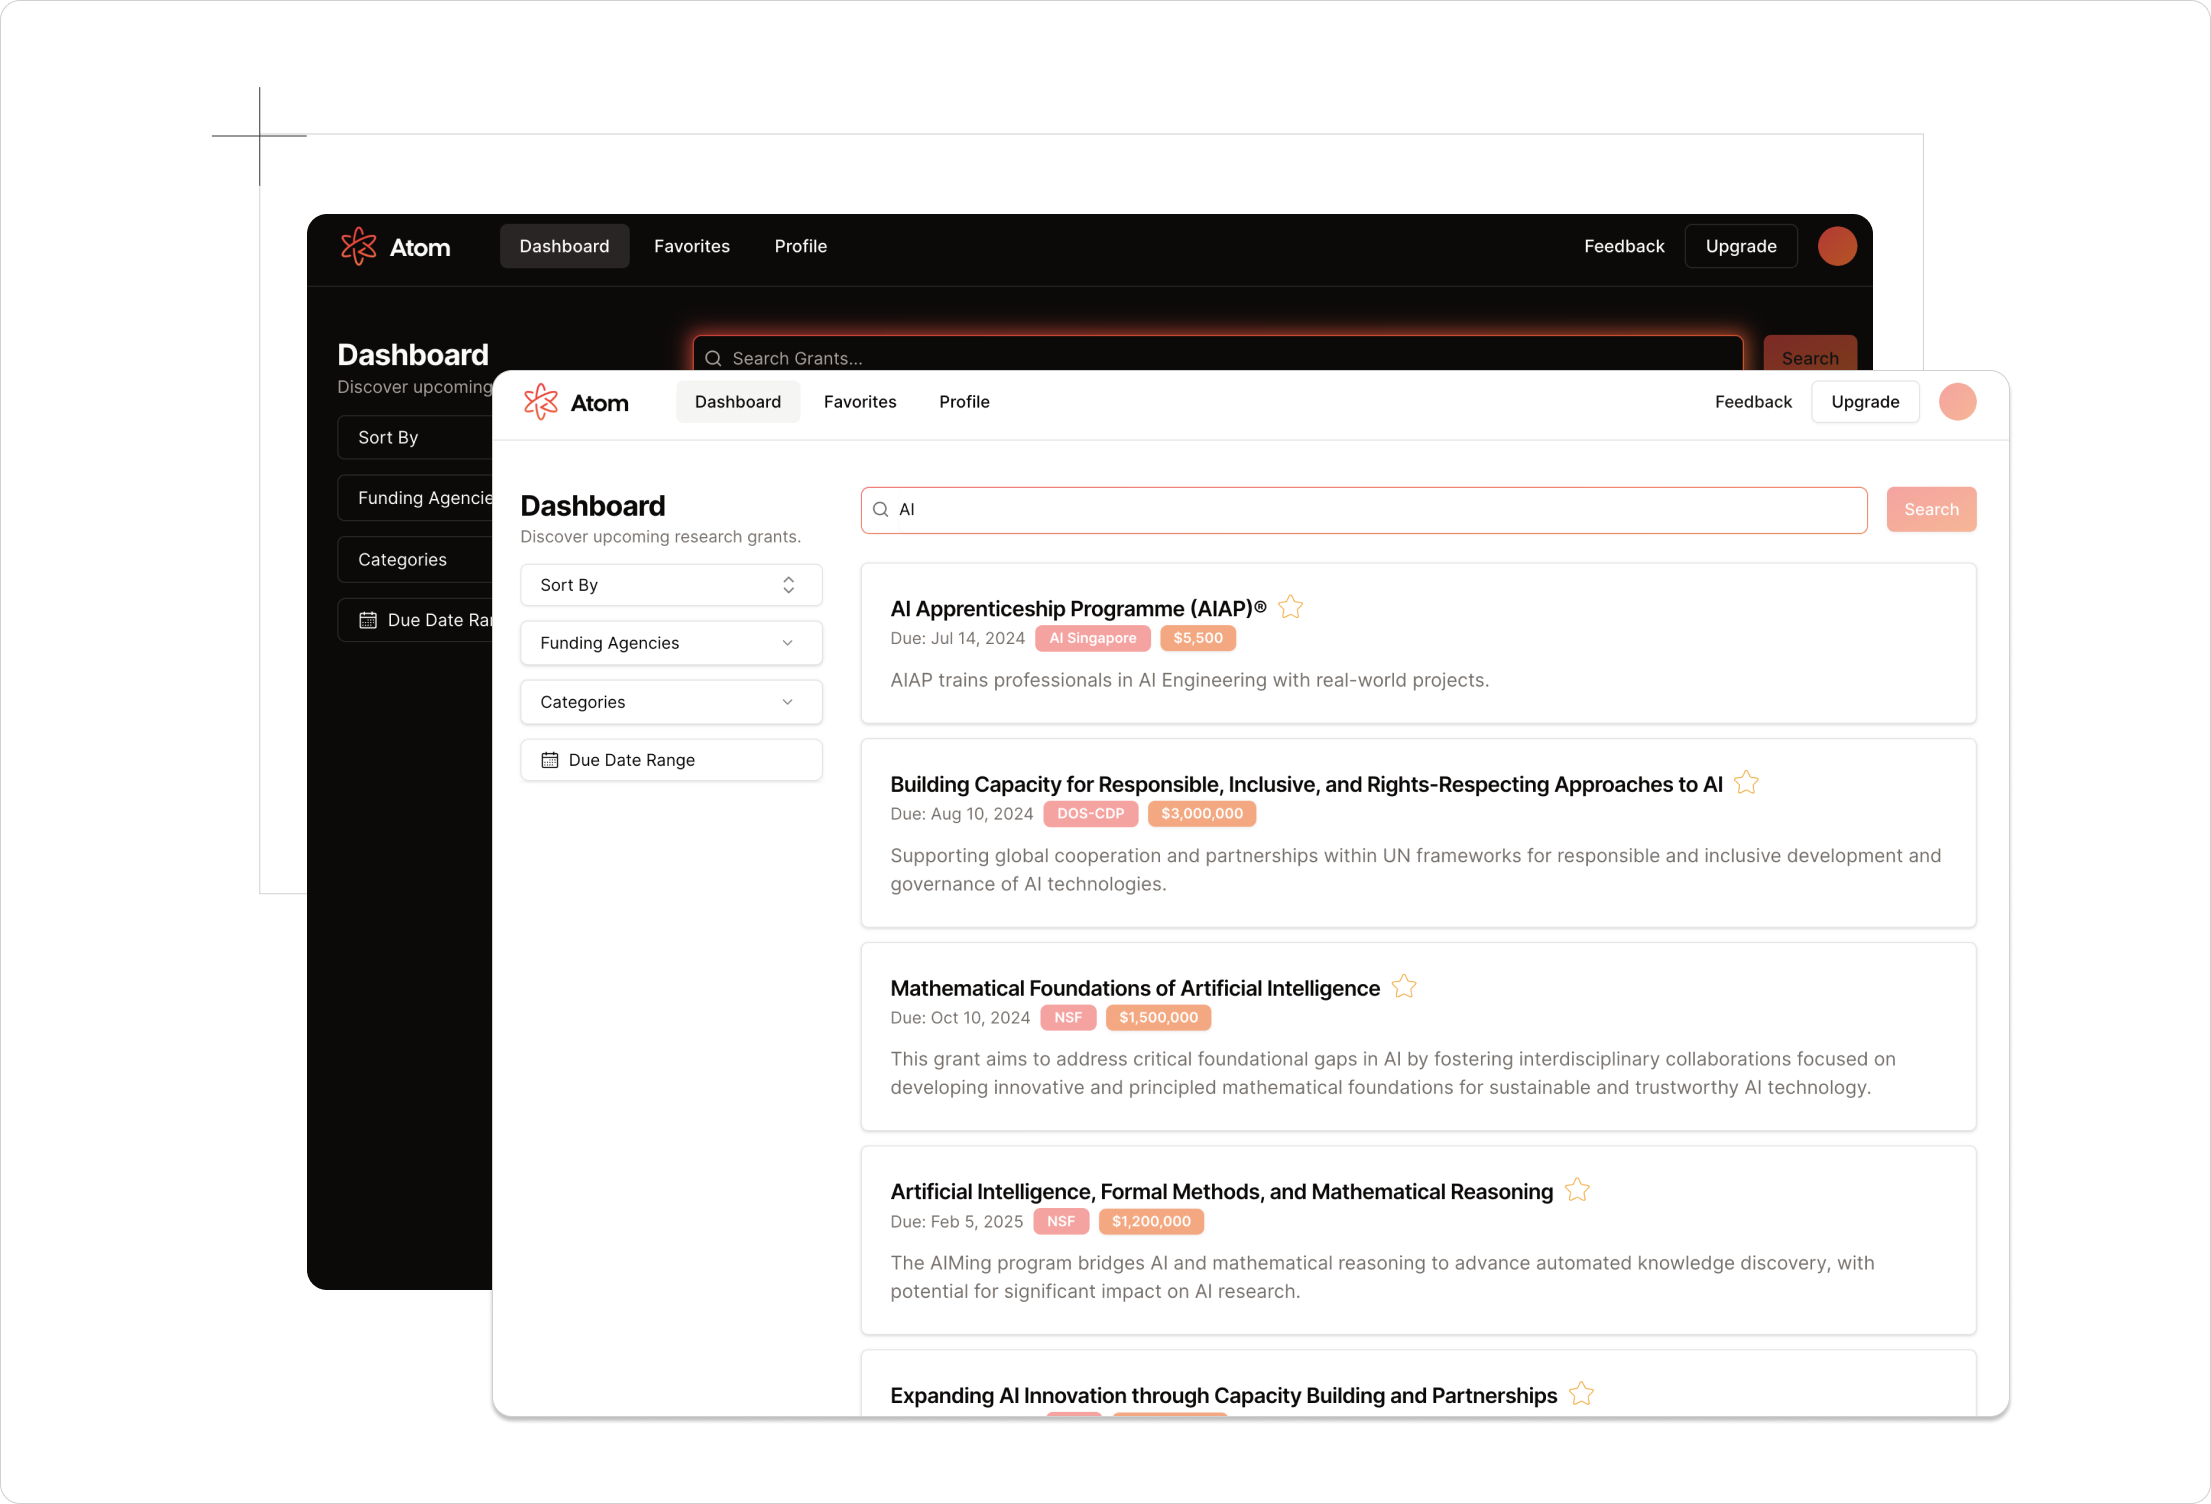Switch to the Profile tab in the light window
2211x1504 pixels.
[964, 402]
